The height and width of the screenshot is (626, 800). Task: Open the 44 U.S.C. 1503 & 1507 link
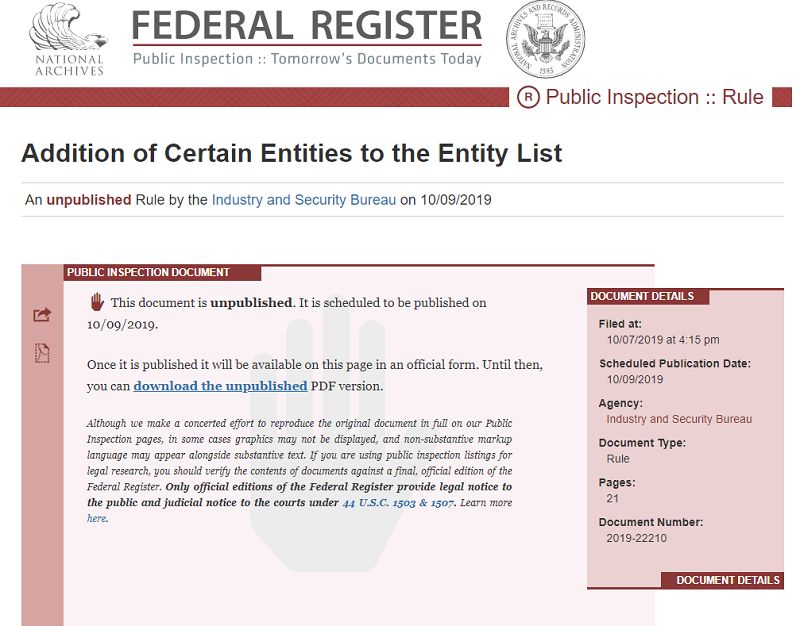tap(399, 502)
